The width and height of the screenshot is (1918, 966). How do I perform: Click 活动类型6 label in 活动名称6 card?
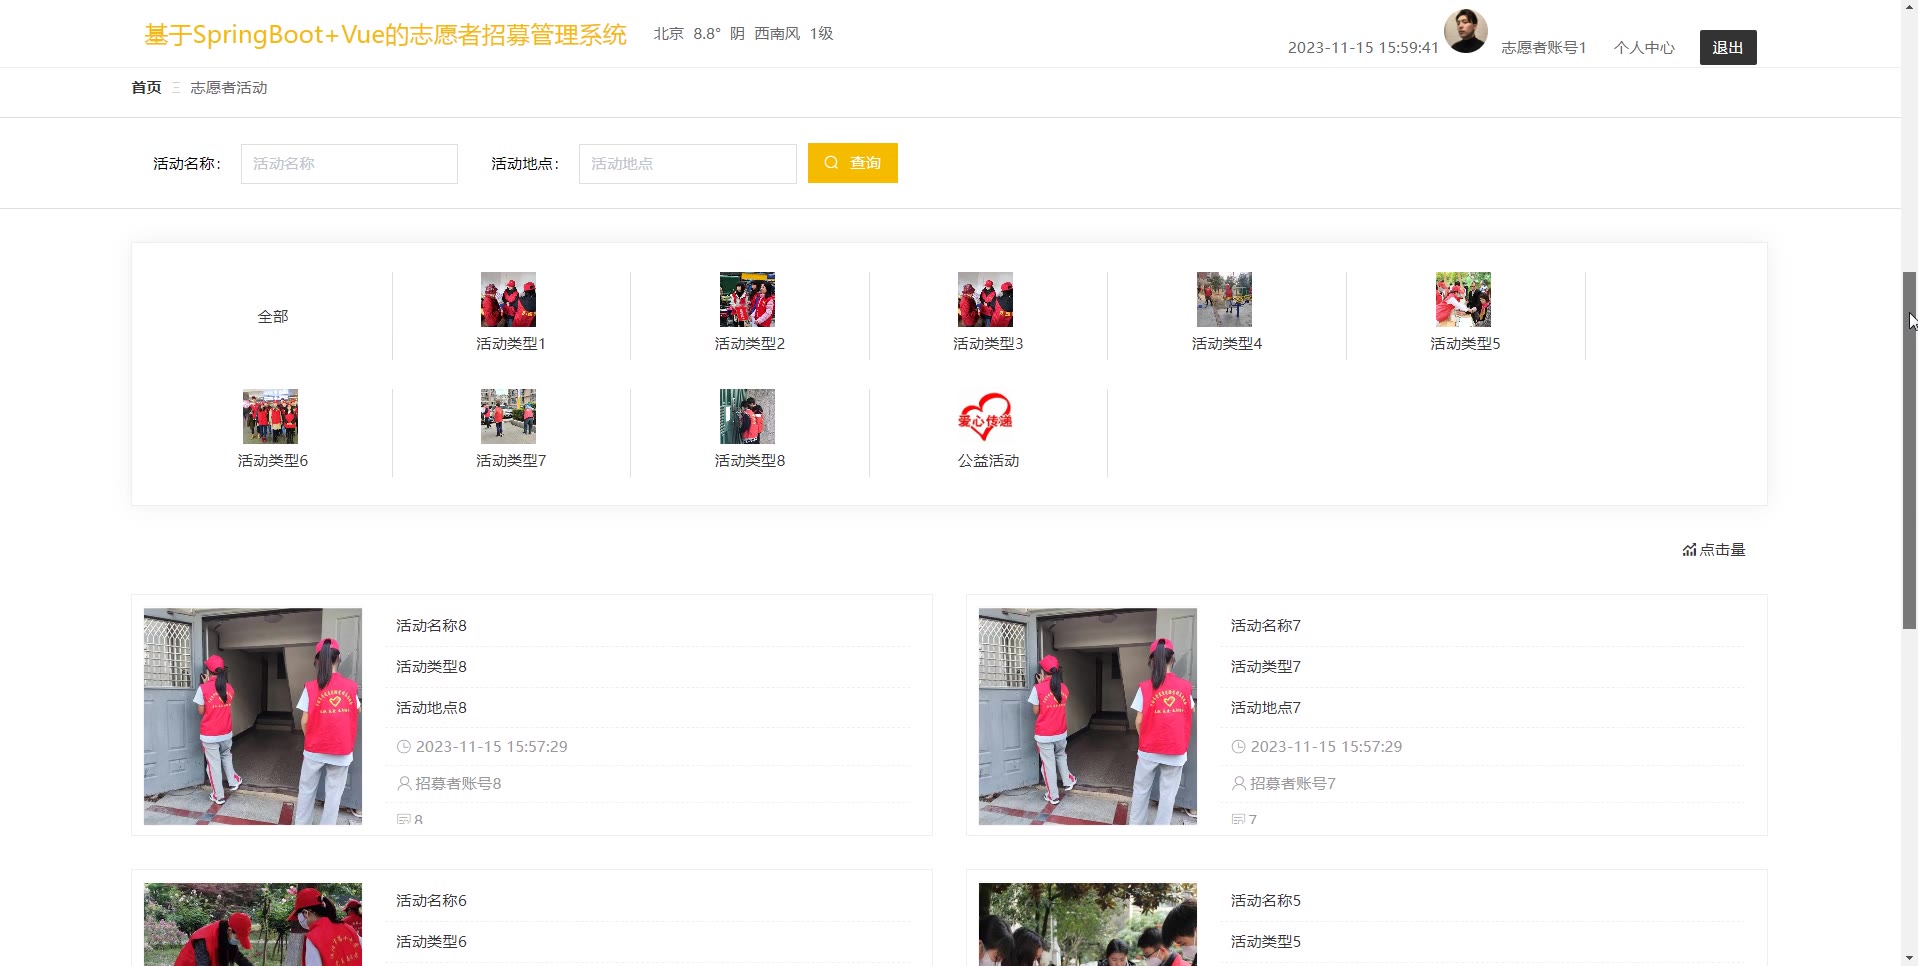431,942
